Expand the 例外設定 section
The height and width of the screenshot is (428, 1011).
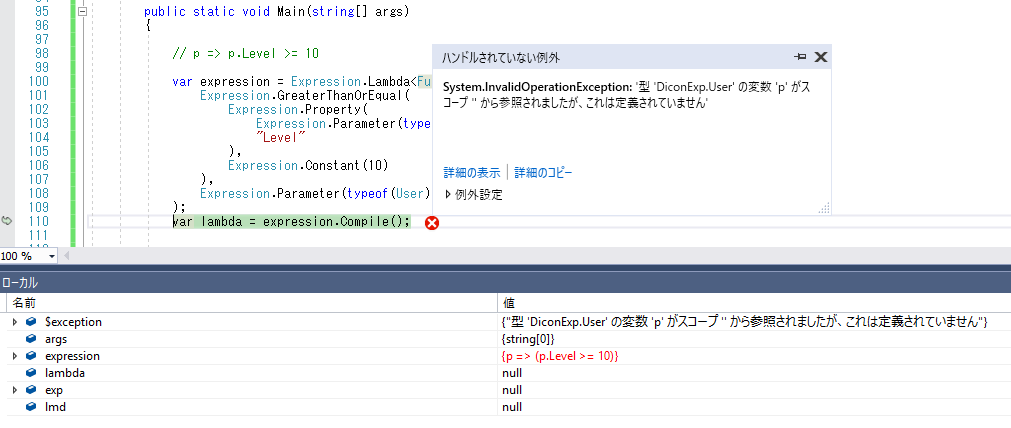pos(474,194)
